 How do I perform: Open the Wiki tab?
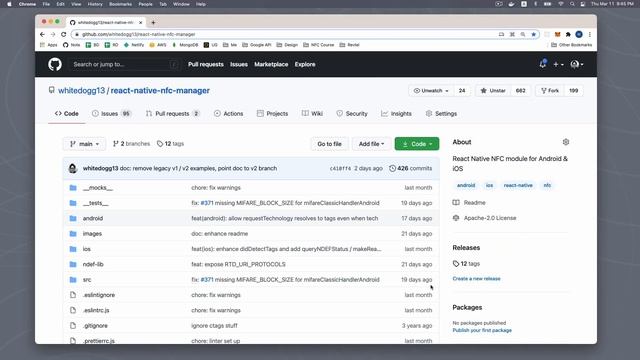(312, 113)
